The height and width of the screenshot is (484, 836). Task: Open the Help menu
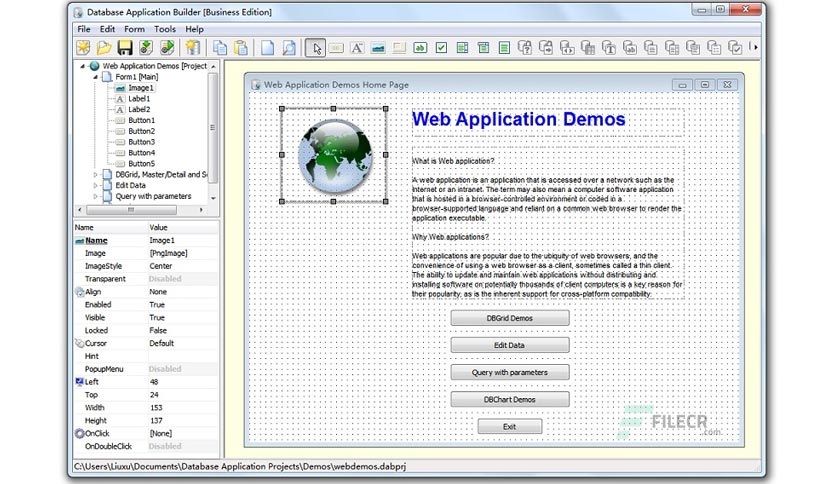click(x=194, y=29)
